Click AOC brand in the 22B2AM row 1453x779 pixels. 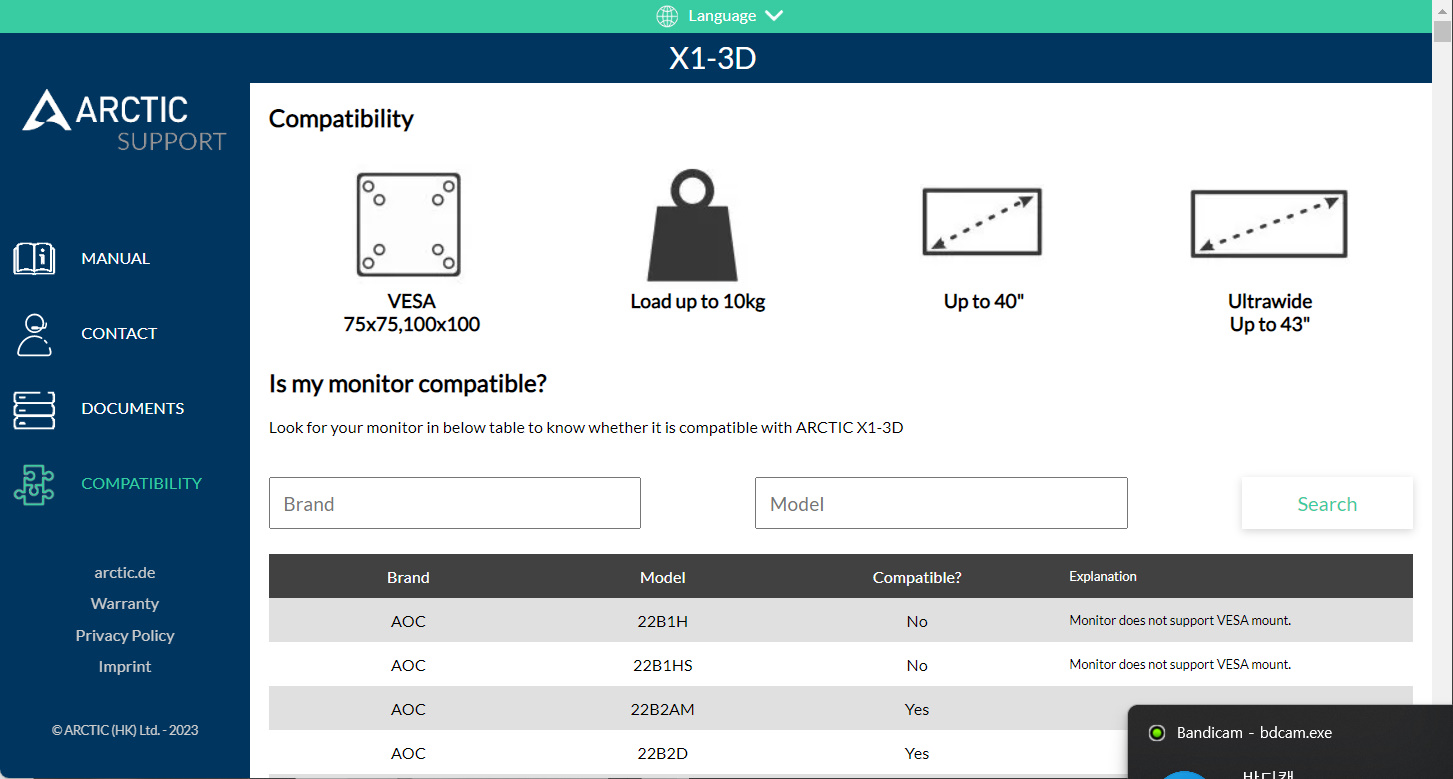(408, 709)
